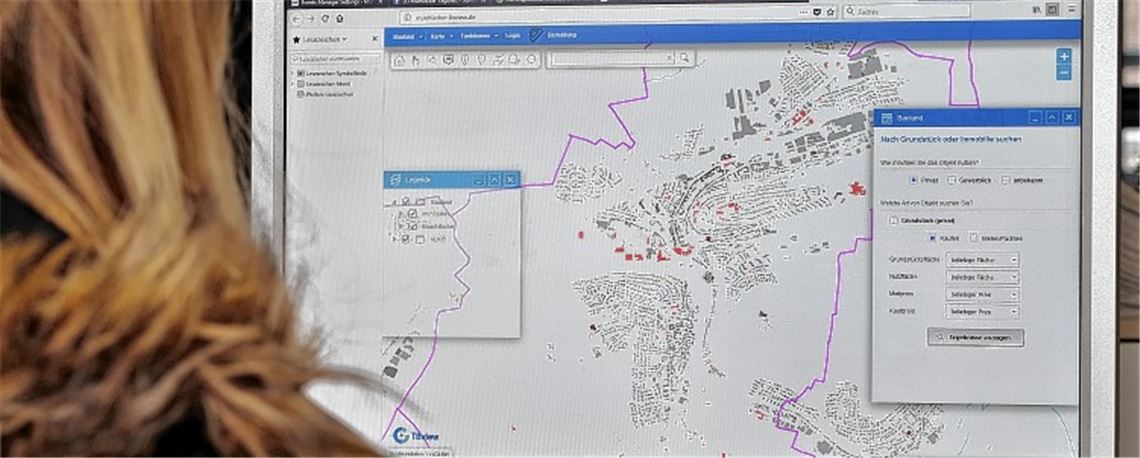Screen dimensions: 1140x458
Task: Clear the map search field with X
Action: [x=671, y=58]
